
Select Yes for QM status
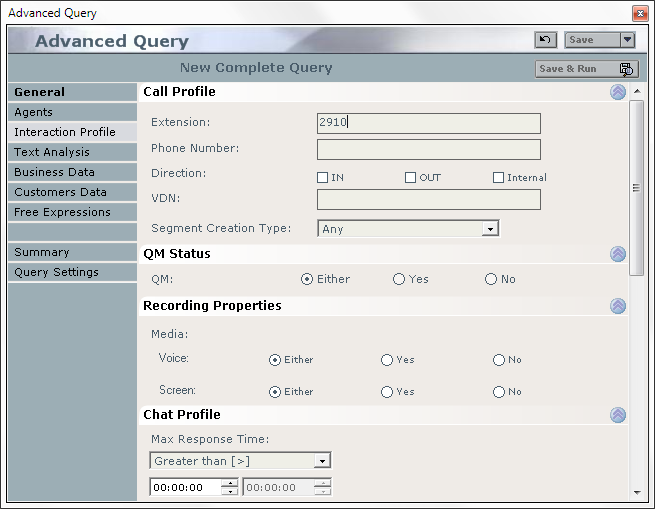(399, 279)
